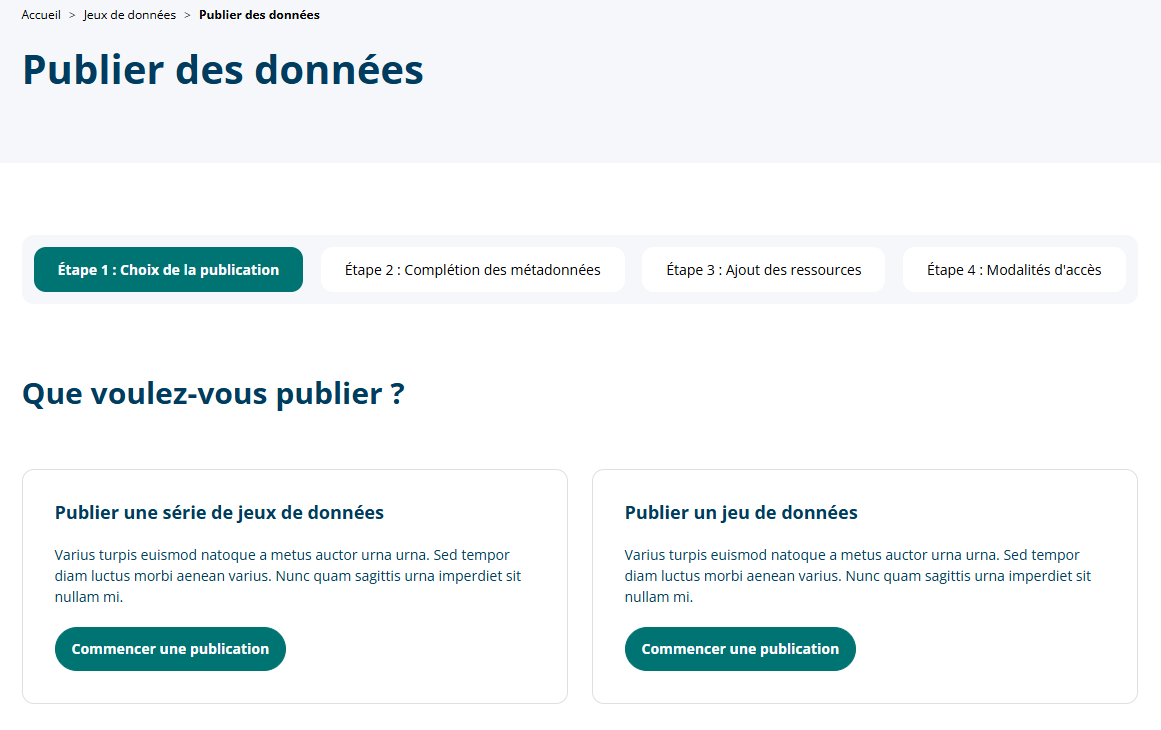
Task: Open Étape 3 : Ajout des ressources
Action: click(763, 269)
